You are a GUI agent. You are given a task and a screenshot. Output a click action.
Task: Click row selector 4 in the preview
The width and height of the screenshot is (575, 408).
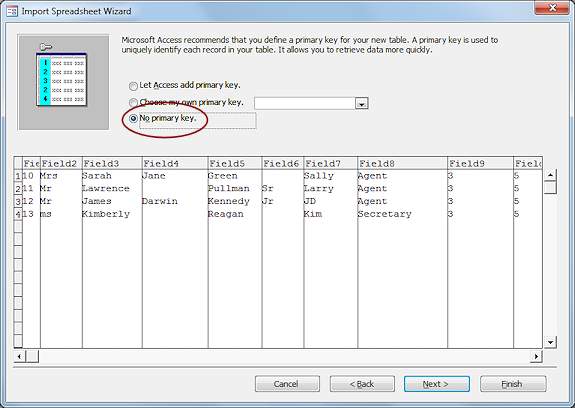click(18, 214)
